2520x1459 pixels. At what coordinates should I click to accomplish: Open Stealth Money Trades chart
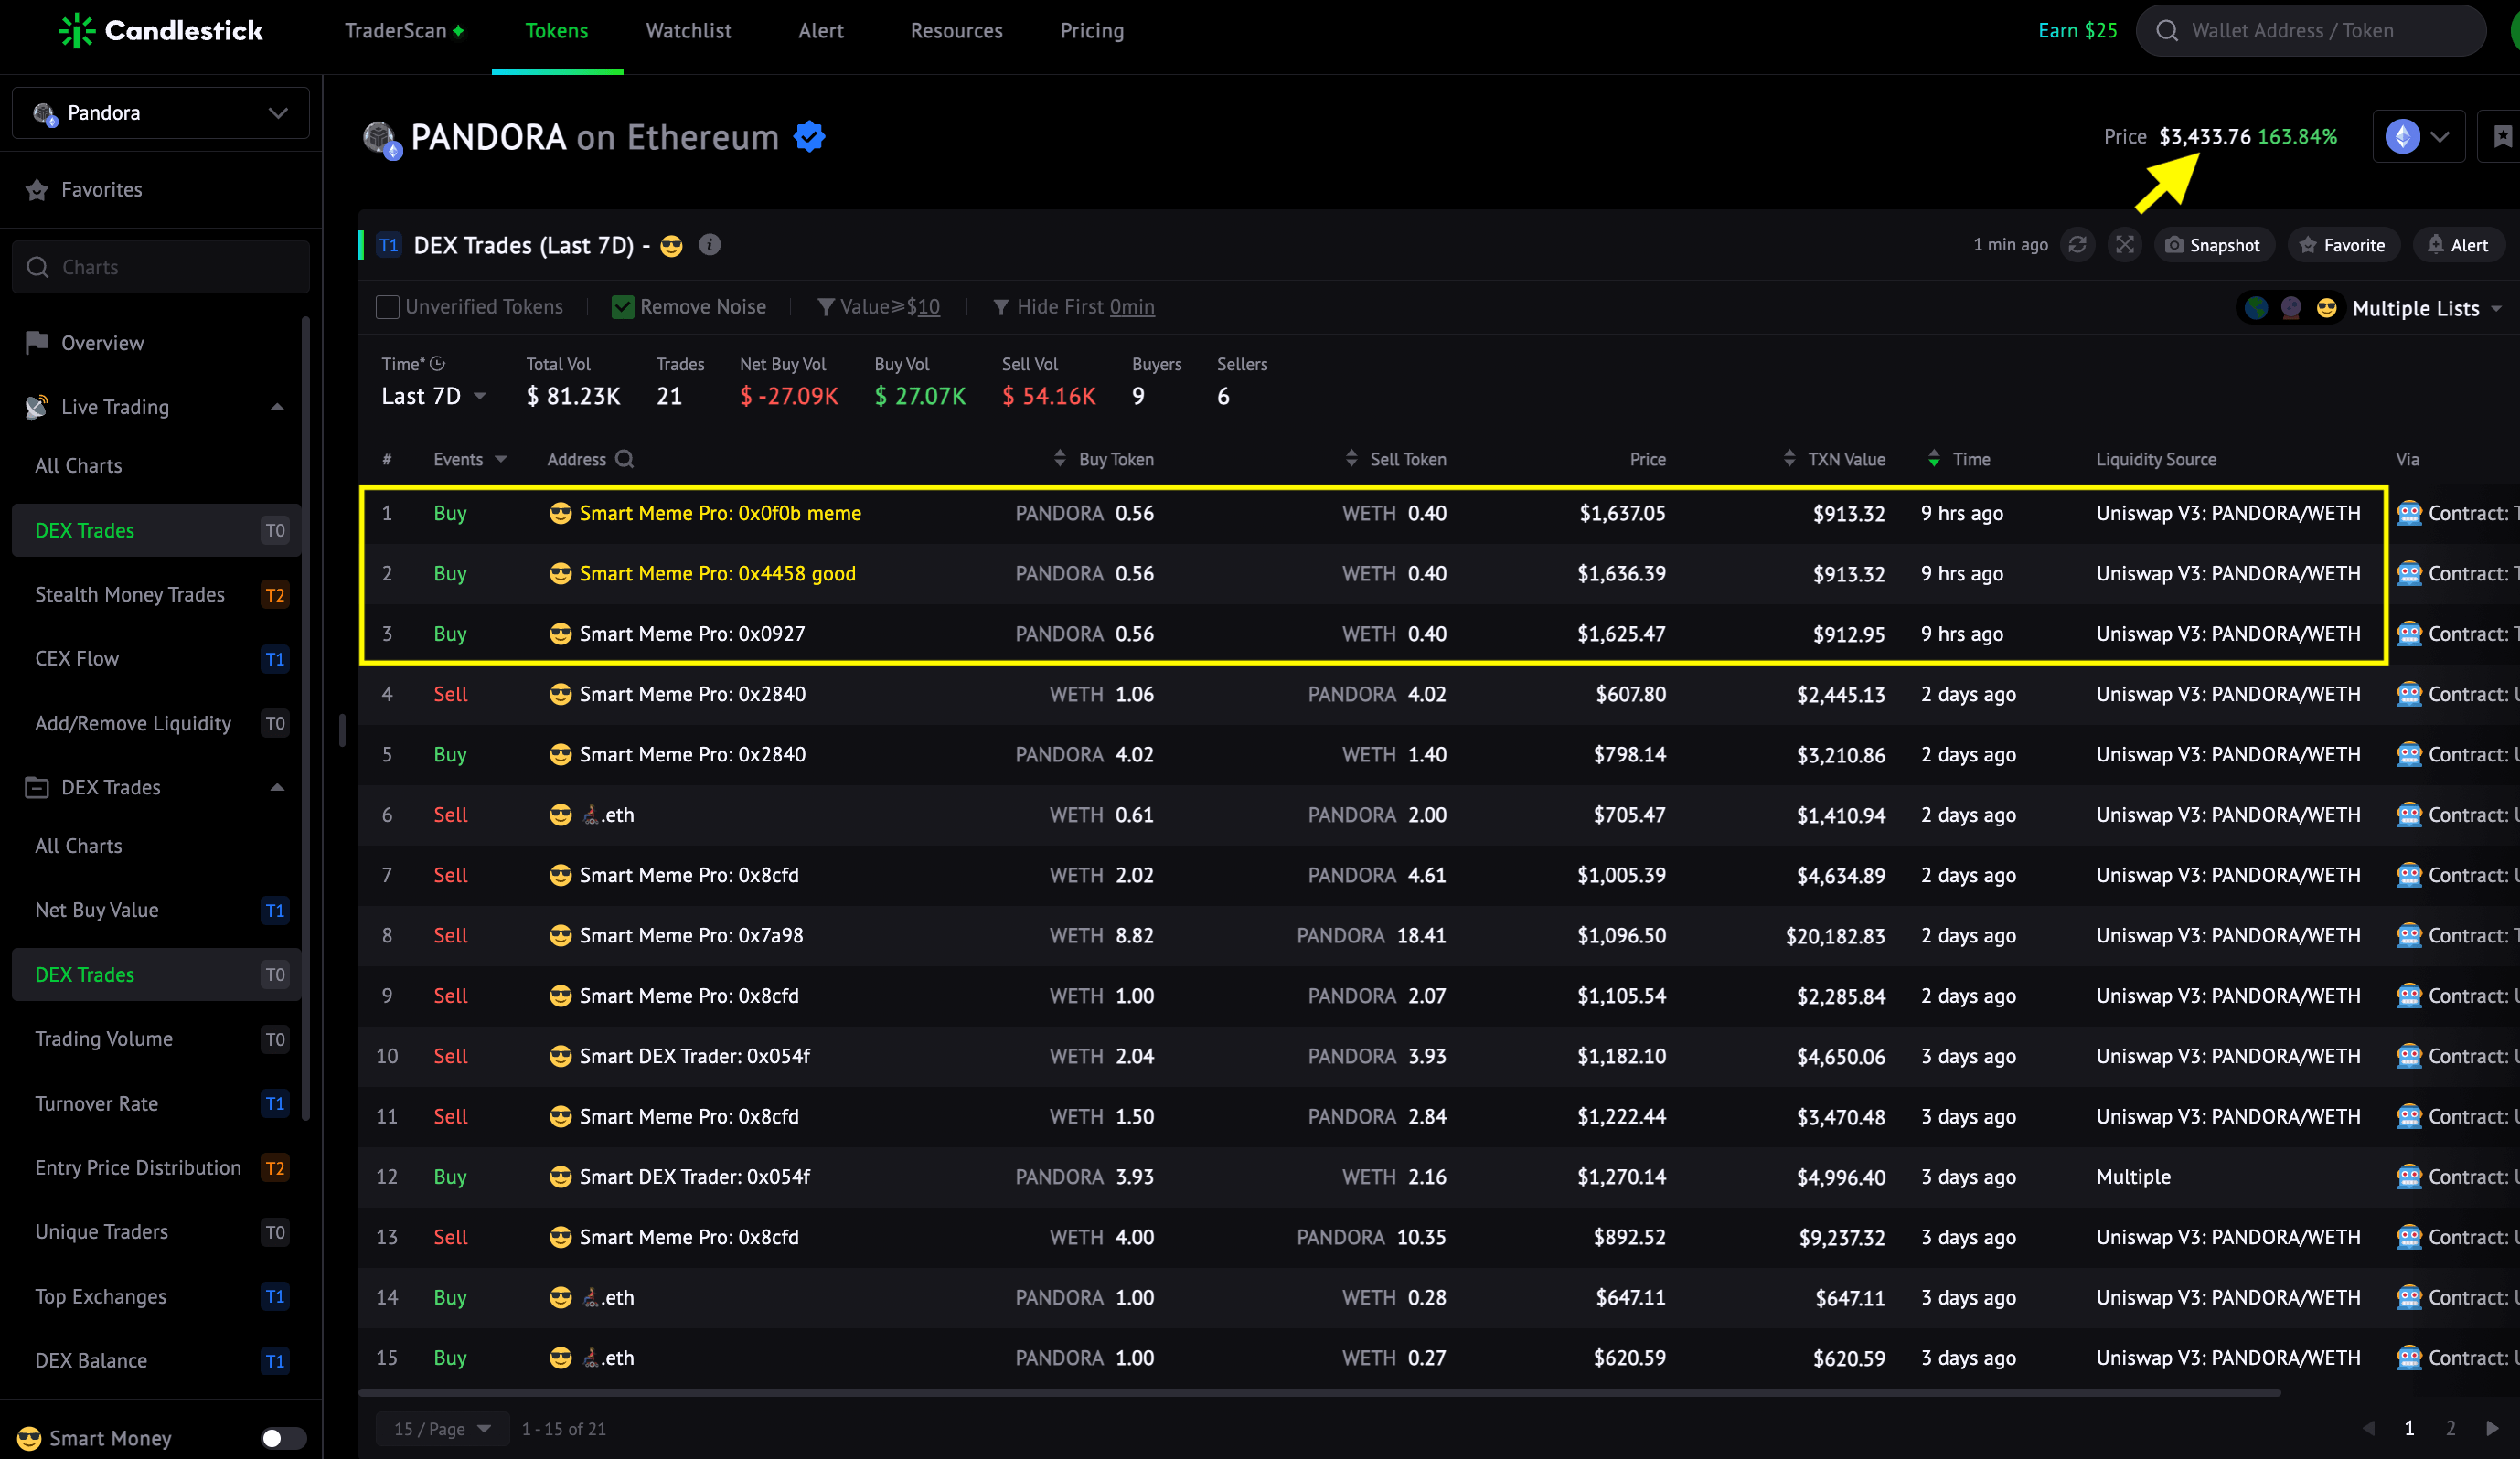coord(156,595)
